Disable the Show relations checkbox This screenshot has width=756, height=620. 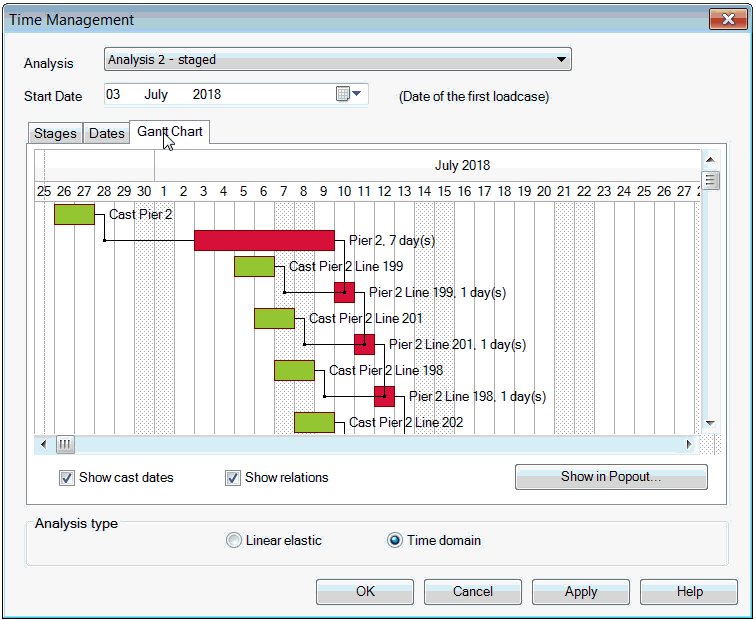233,478
